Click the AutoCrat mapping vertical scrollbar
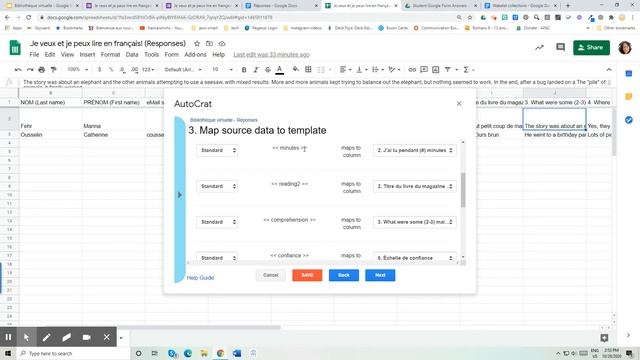The height and width of the screenshot is (360, 640). coord(463,190)
